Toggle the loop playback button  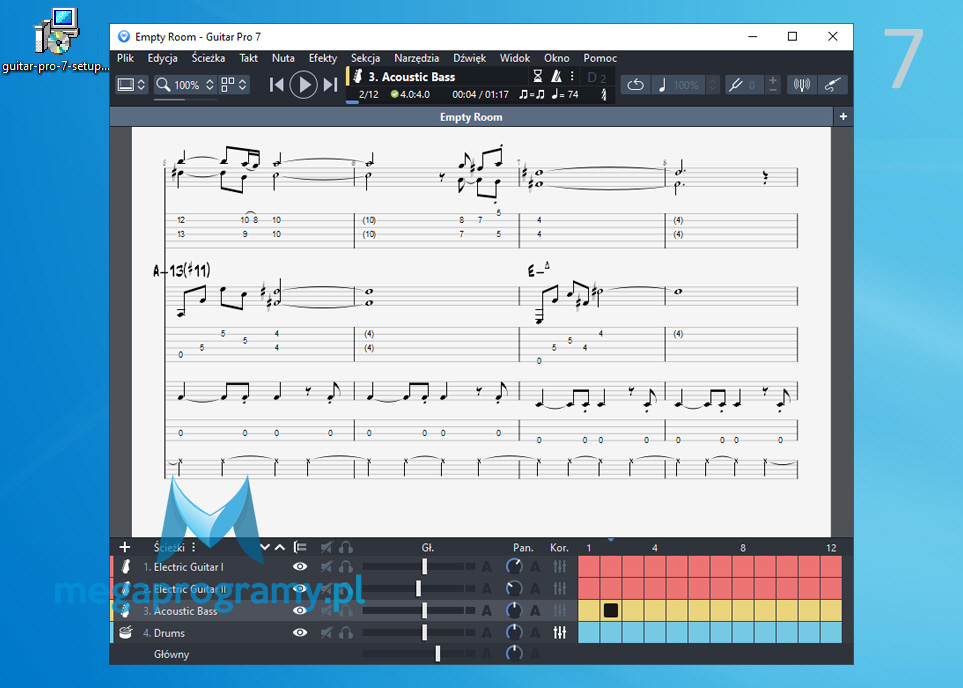click(636, 85)
